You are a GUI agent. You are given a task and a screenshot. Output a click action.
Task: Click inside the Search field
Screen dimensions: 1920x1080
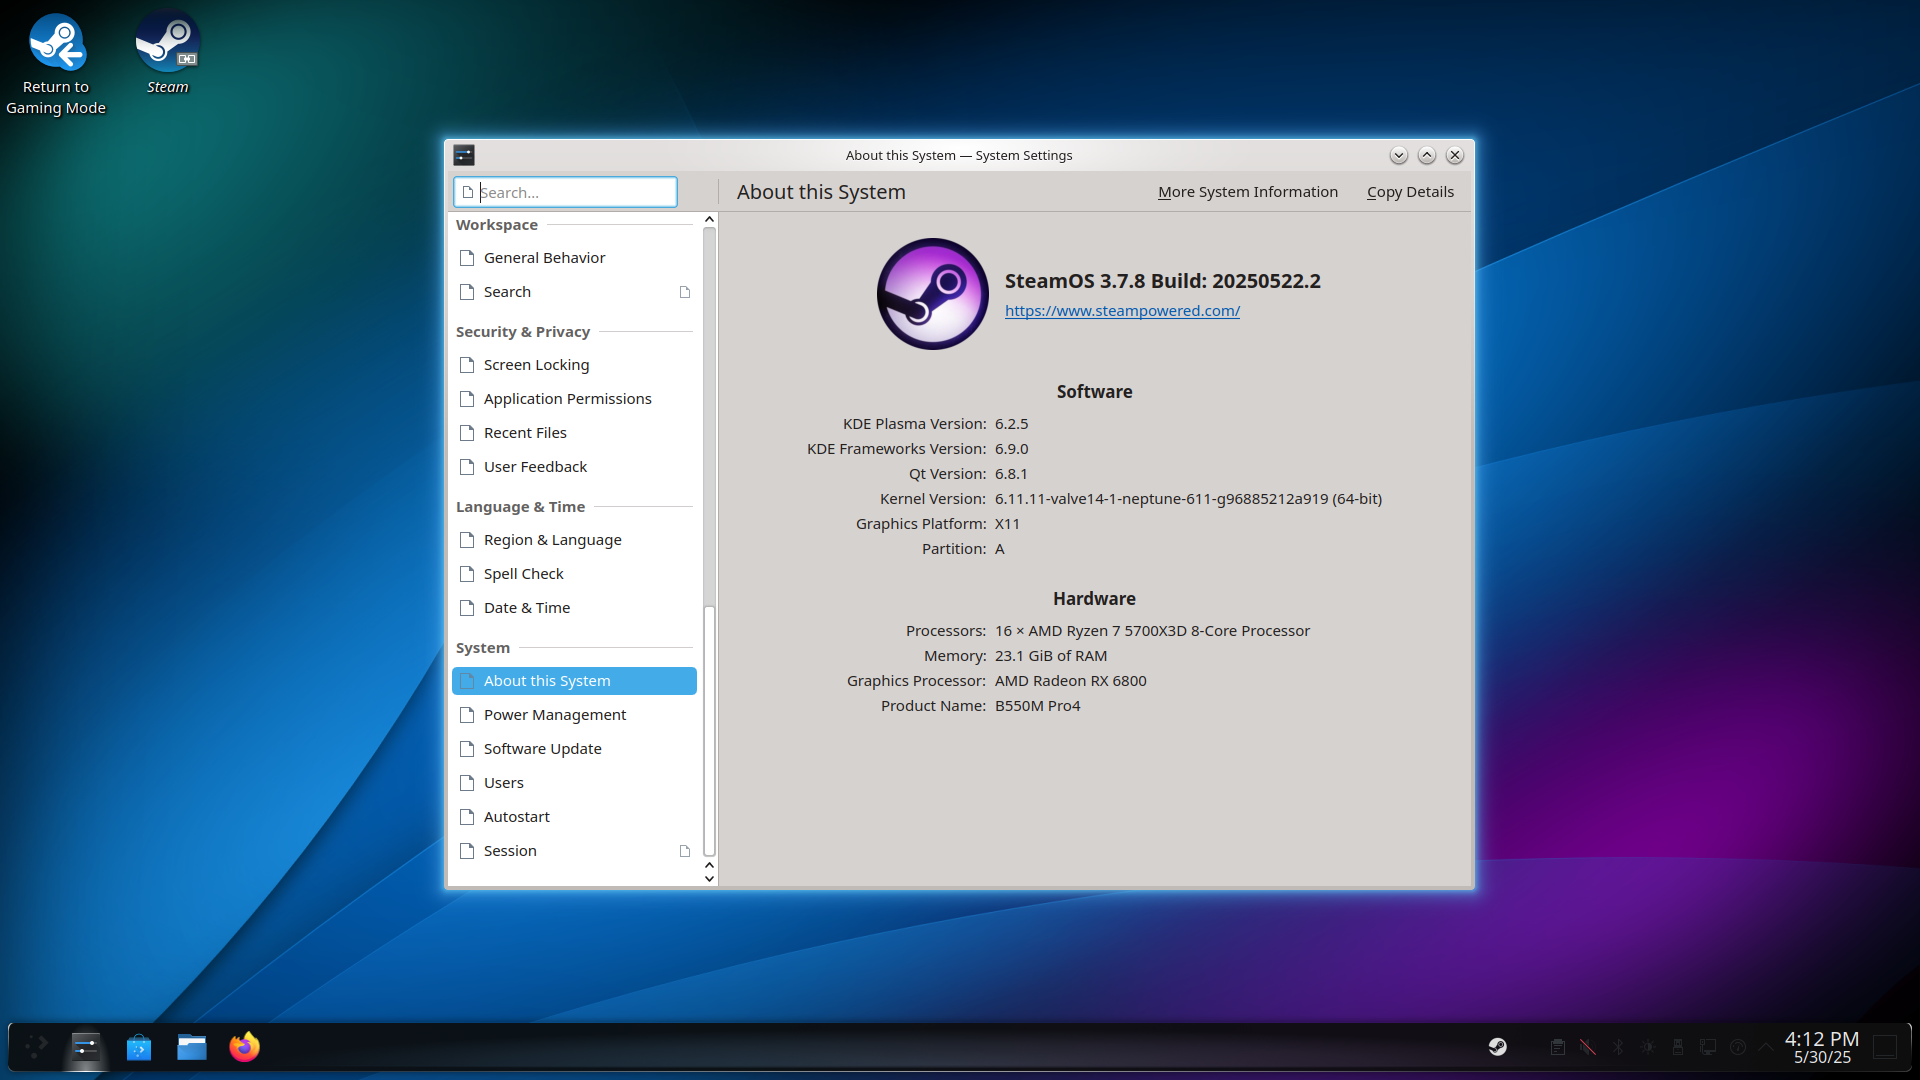point(565,192)
